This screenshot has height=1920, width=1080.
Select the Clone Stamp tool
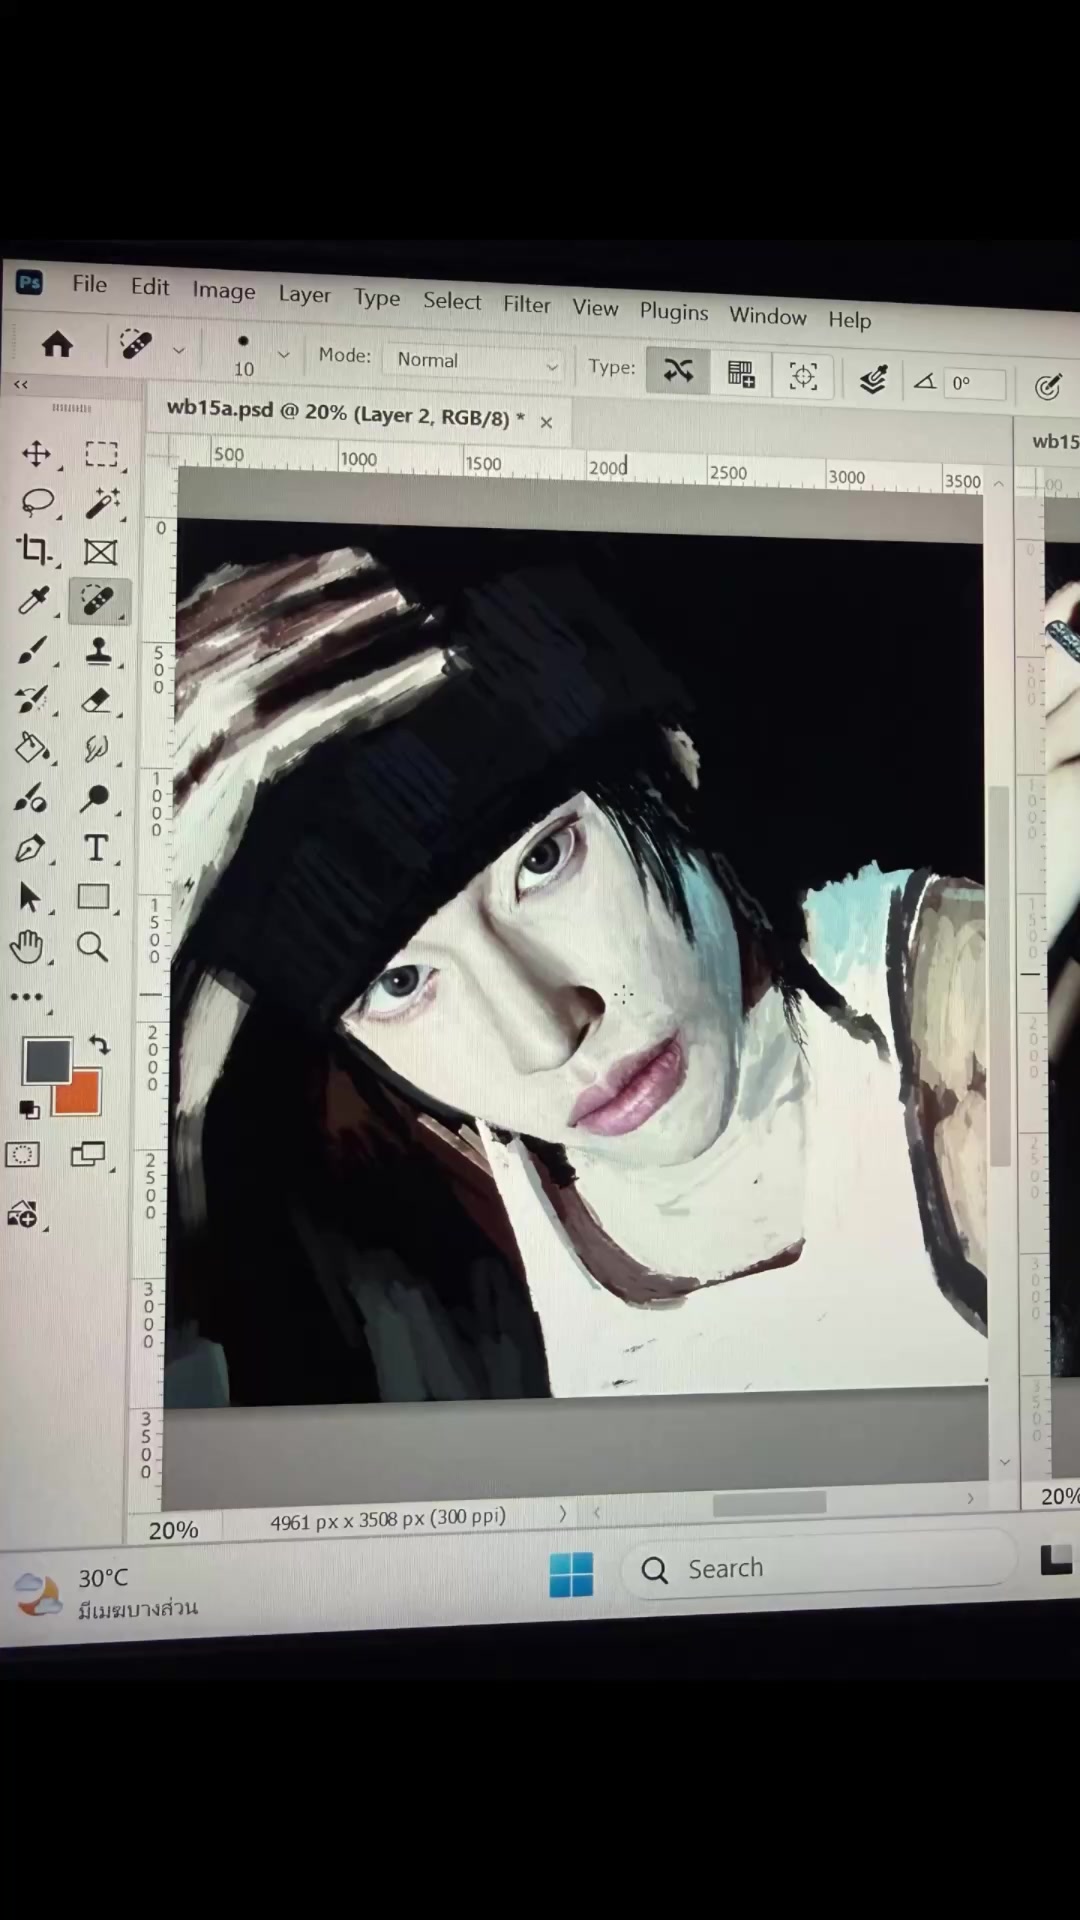click(98, 651)
